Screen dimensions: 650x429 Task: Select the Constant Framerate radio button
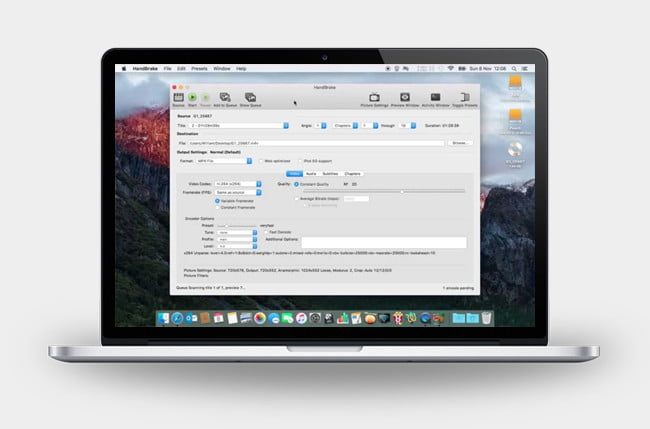(x=218, y=207)
